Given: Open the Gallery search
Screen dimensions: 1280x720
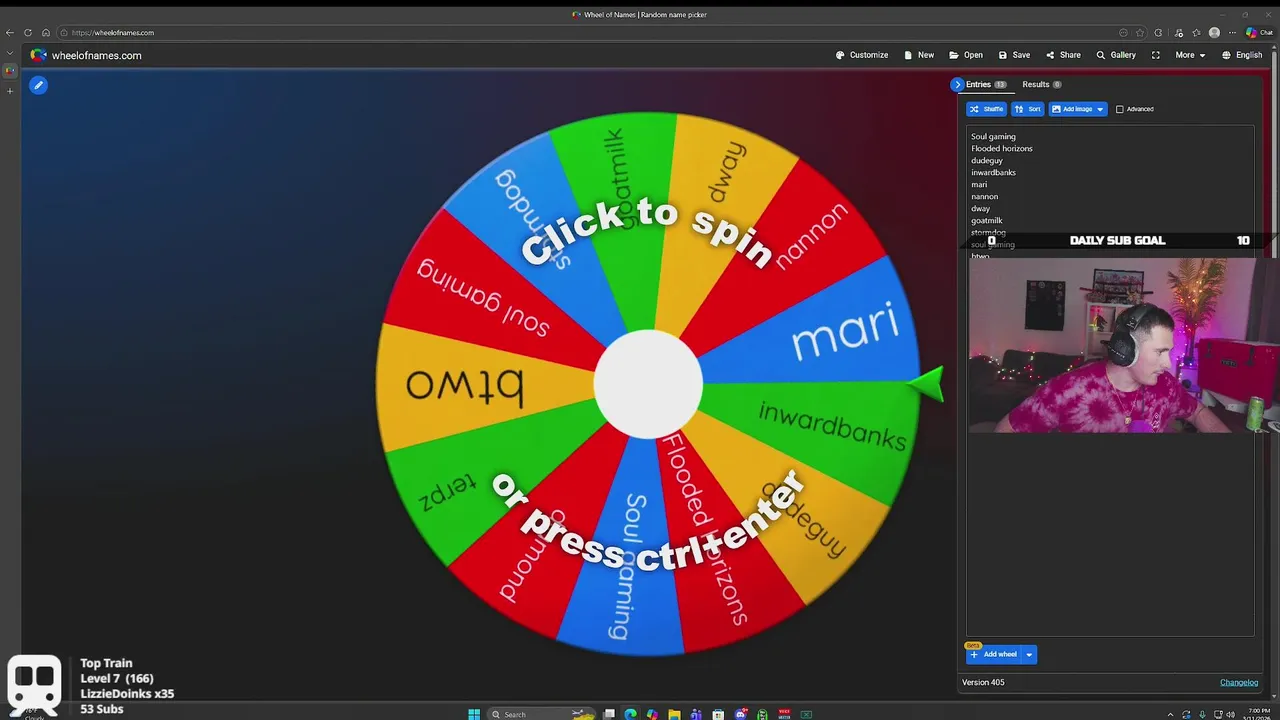Looking at the screenshot, I should tap(1116, 55).
